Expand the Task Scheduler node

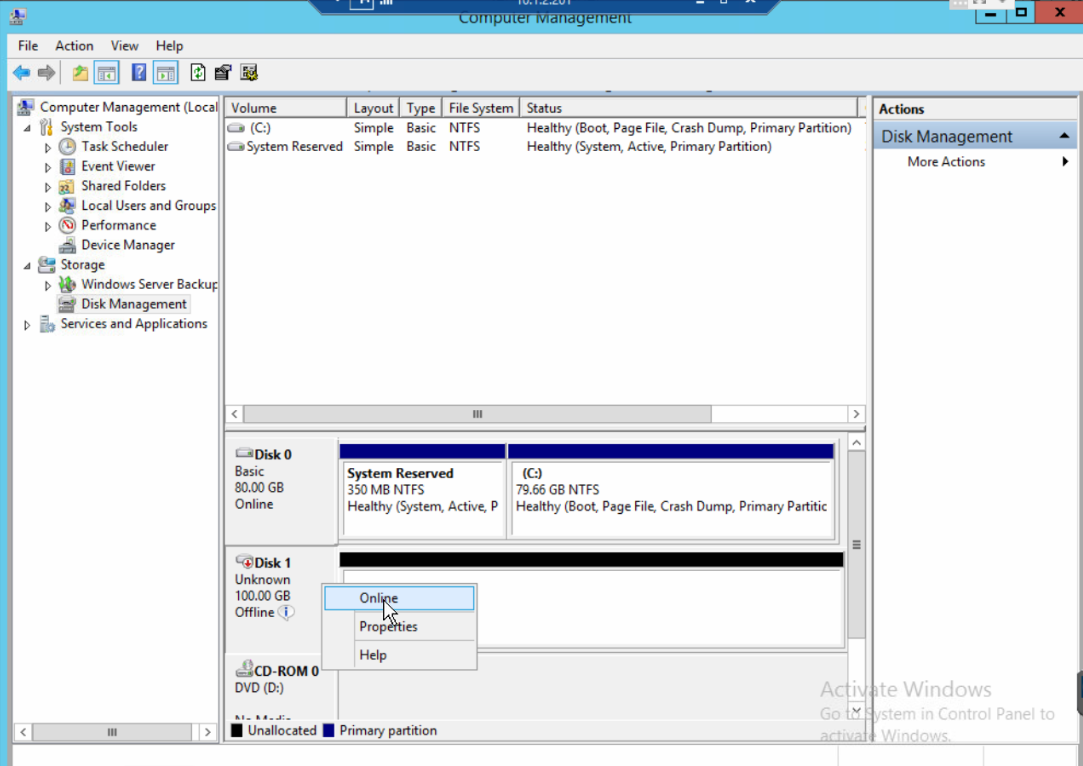(x=48, y=147)
